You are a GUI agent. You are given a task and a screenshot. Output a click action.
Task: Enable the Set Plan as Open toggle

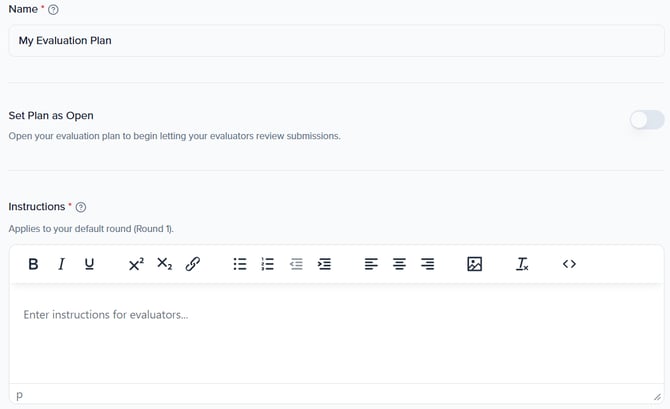coord(647,120)
